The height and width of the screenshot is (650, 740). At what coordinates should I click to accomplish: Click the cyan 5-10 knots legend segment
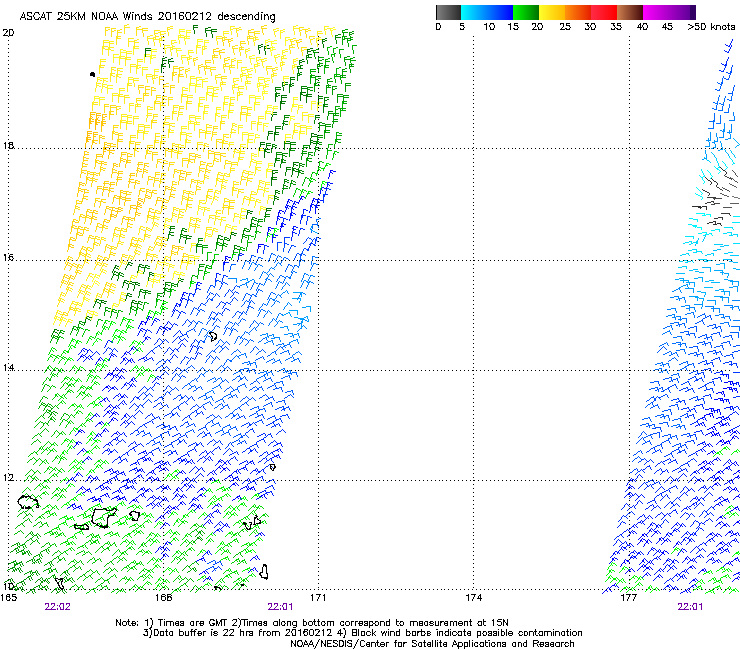click(474, 12)
